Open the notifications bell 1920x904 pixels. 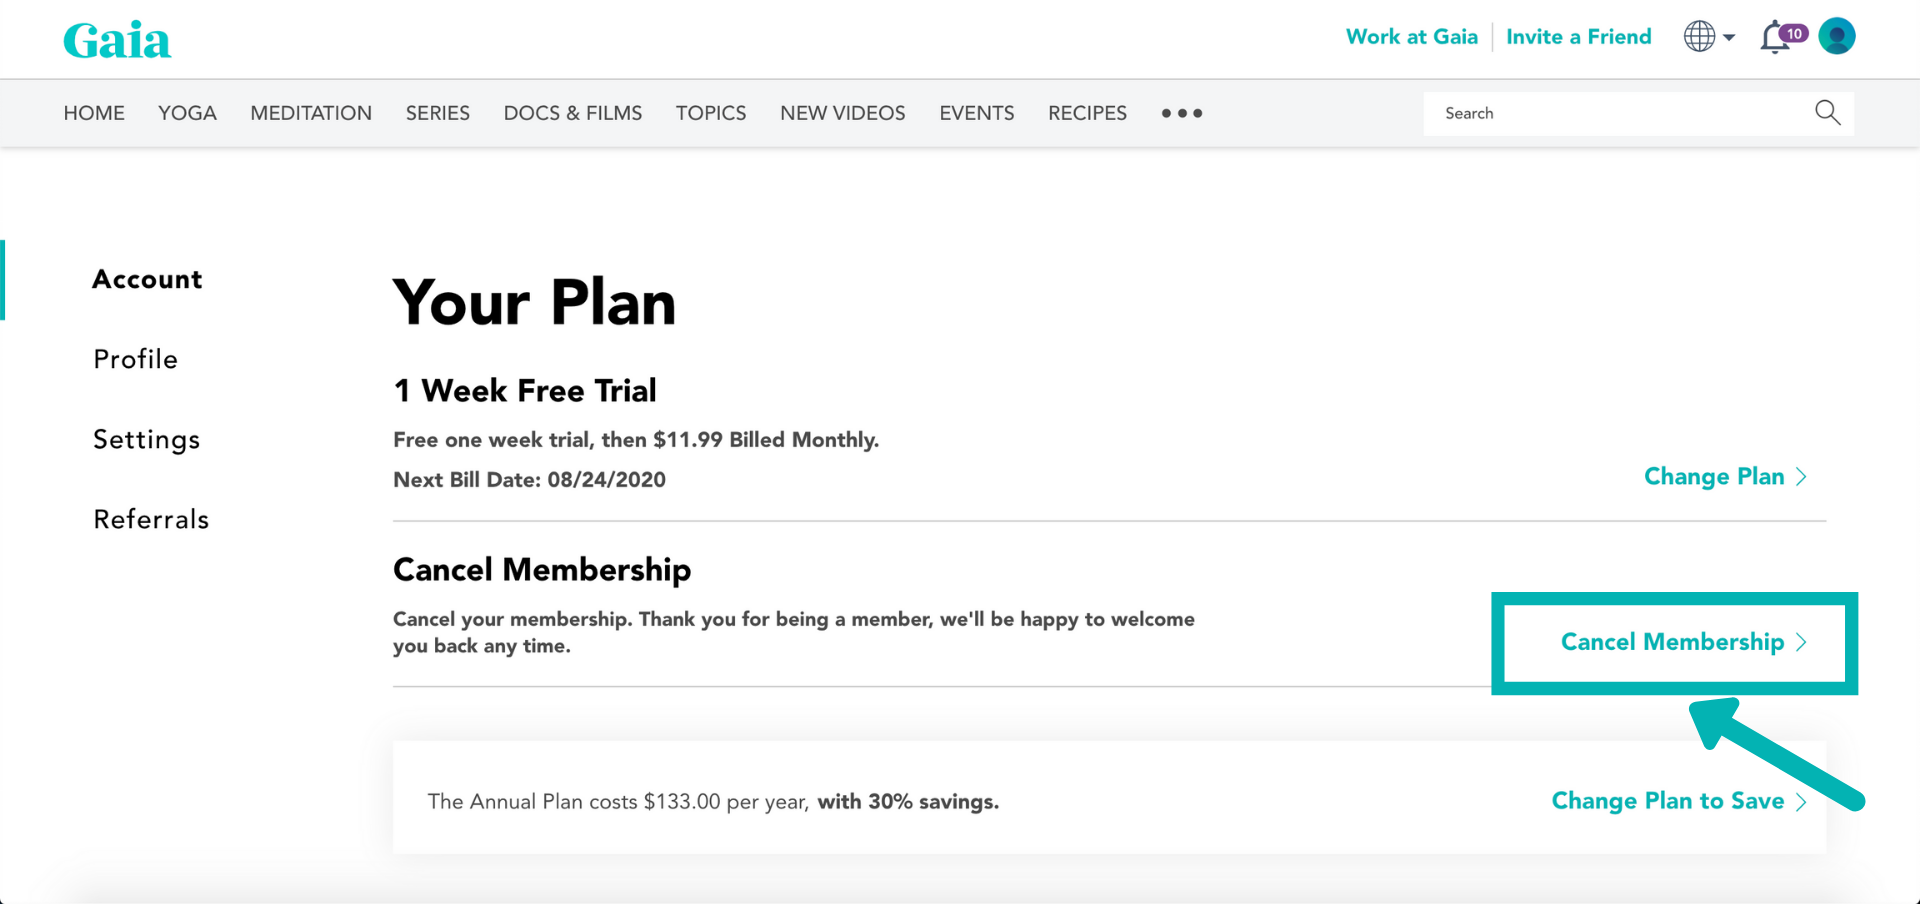pyautogui.click(x=1776, y=38)
